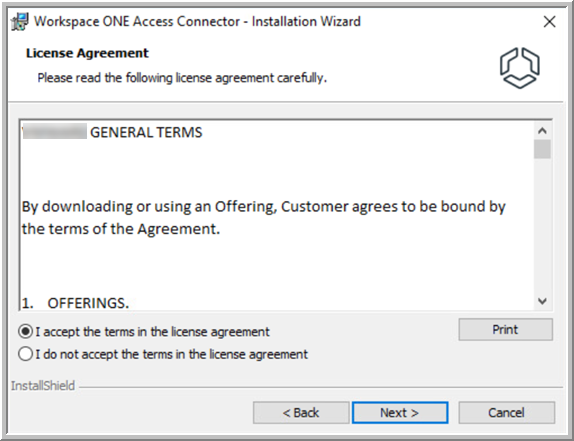
Task: Click the "License Agreement" header title
Action: point(87,53)
